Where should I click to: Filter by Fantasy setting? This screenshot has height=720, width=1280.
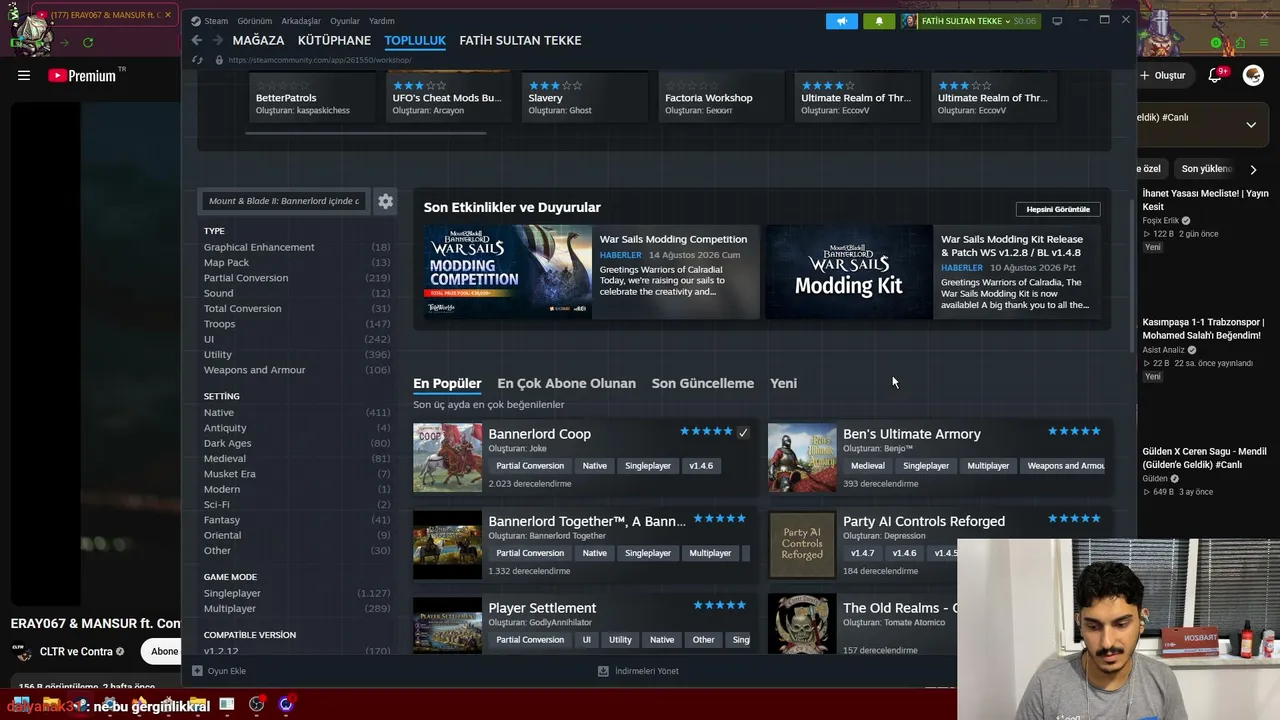[222, 520]
